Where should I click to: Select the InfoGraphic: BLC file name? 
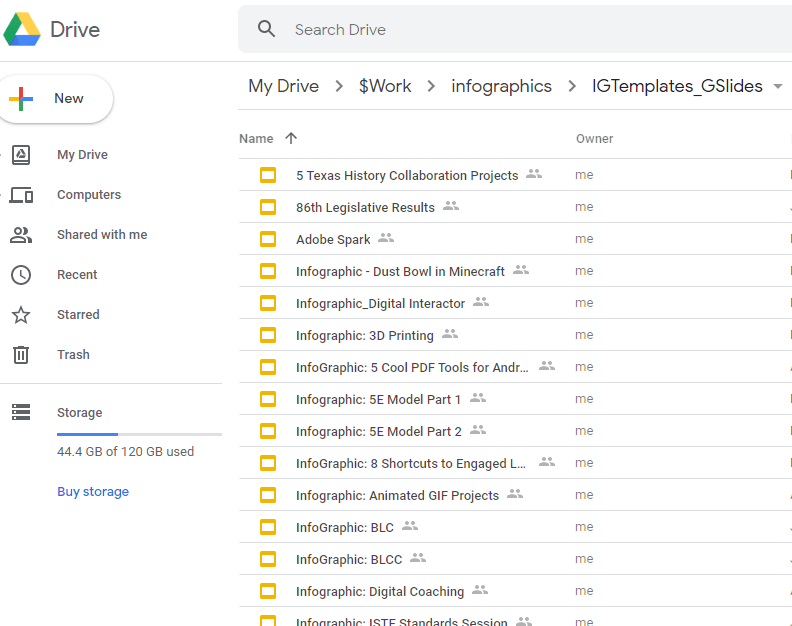click(344, 527)
